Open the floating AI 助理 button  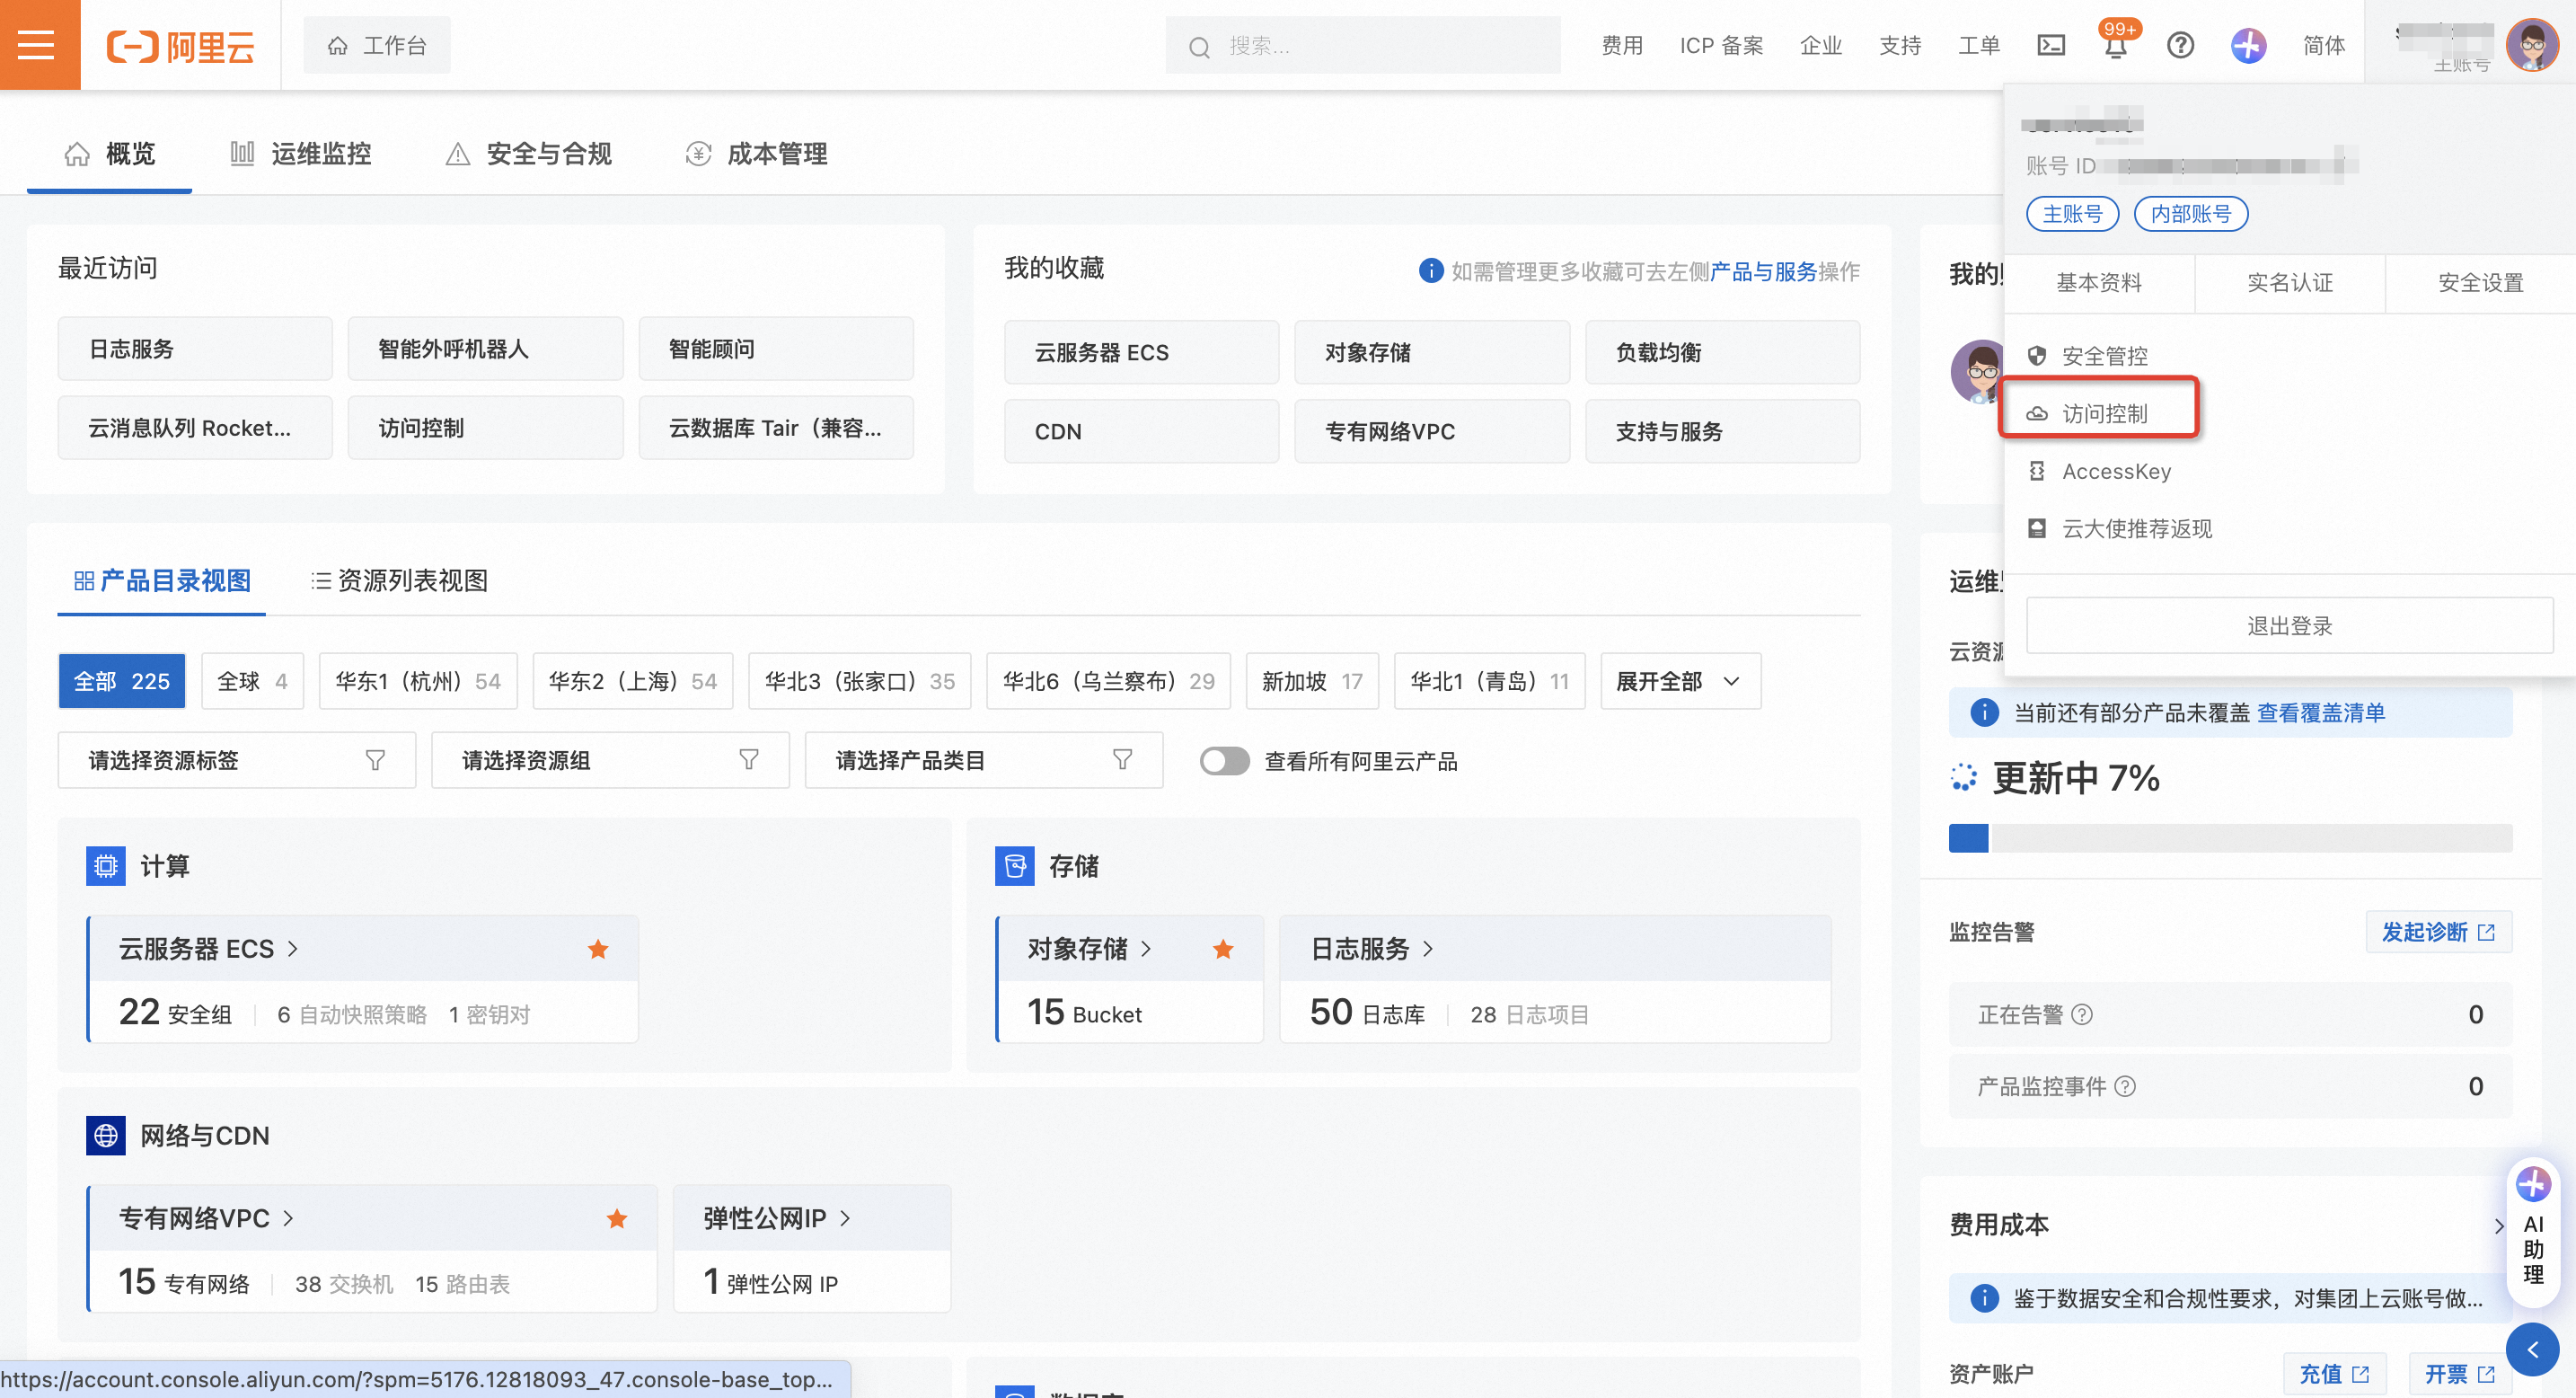click(x=2532, y=1232)
